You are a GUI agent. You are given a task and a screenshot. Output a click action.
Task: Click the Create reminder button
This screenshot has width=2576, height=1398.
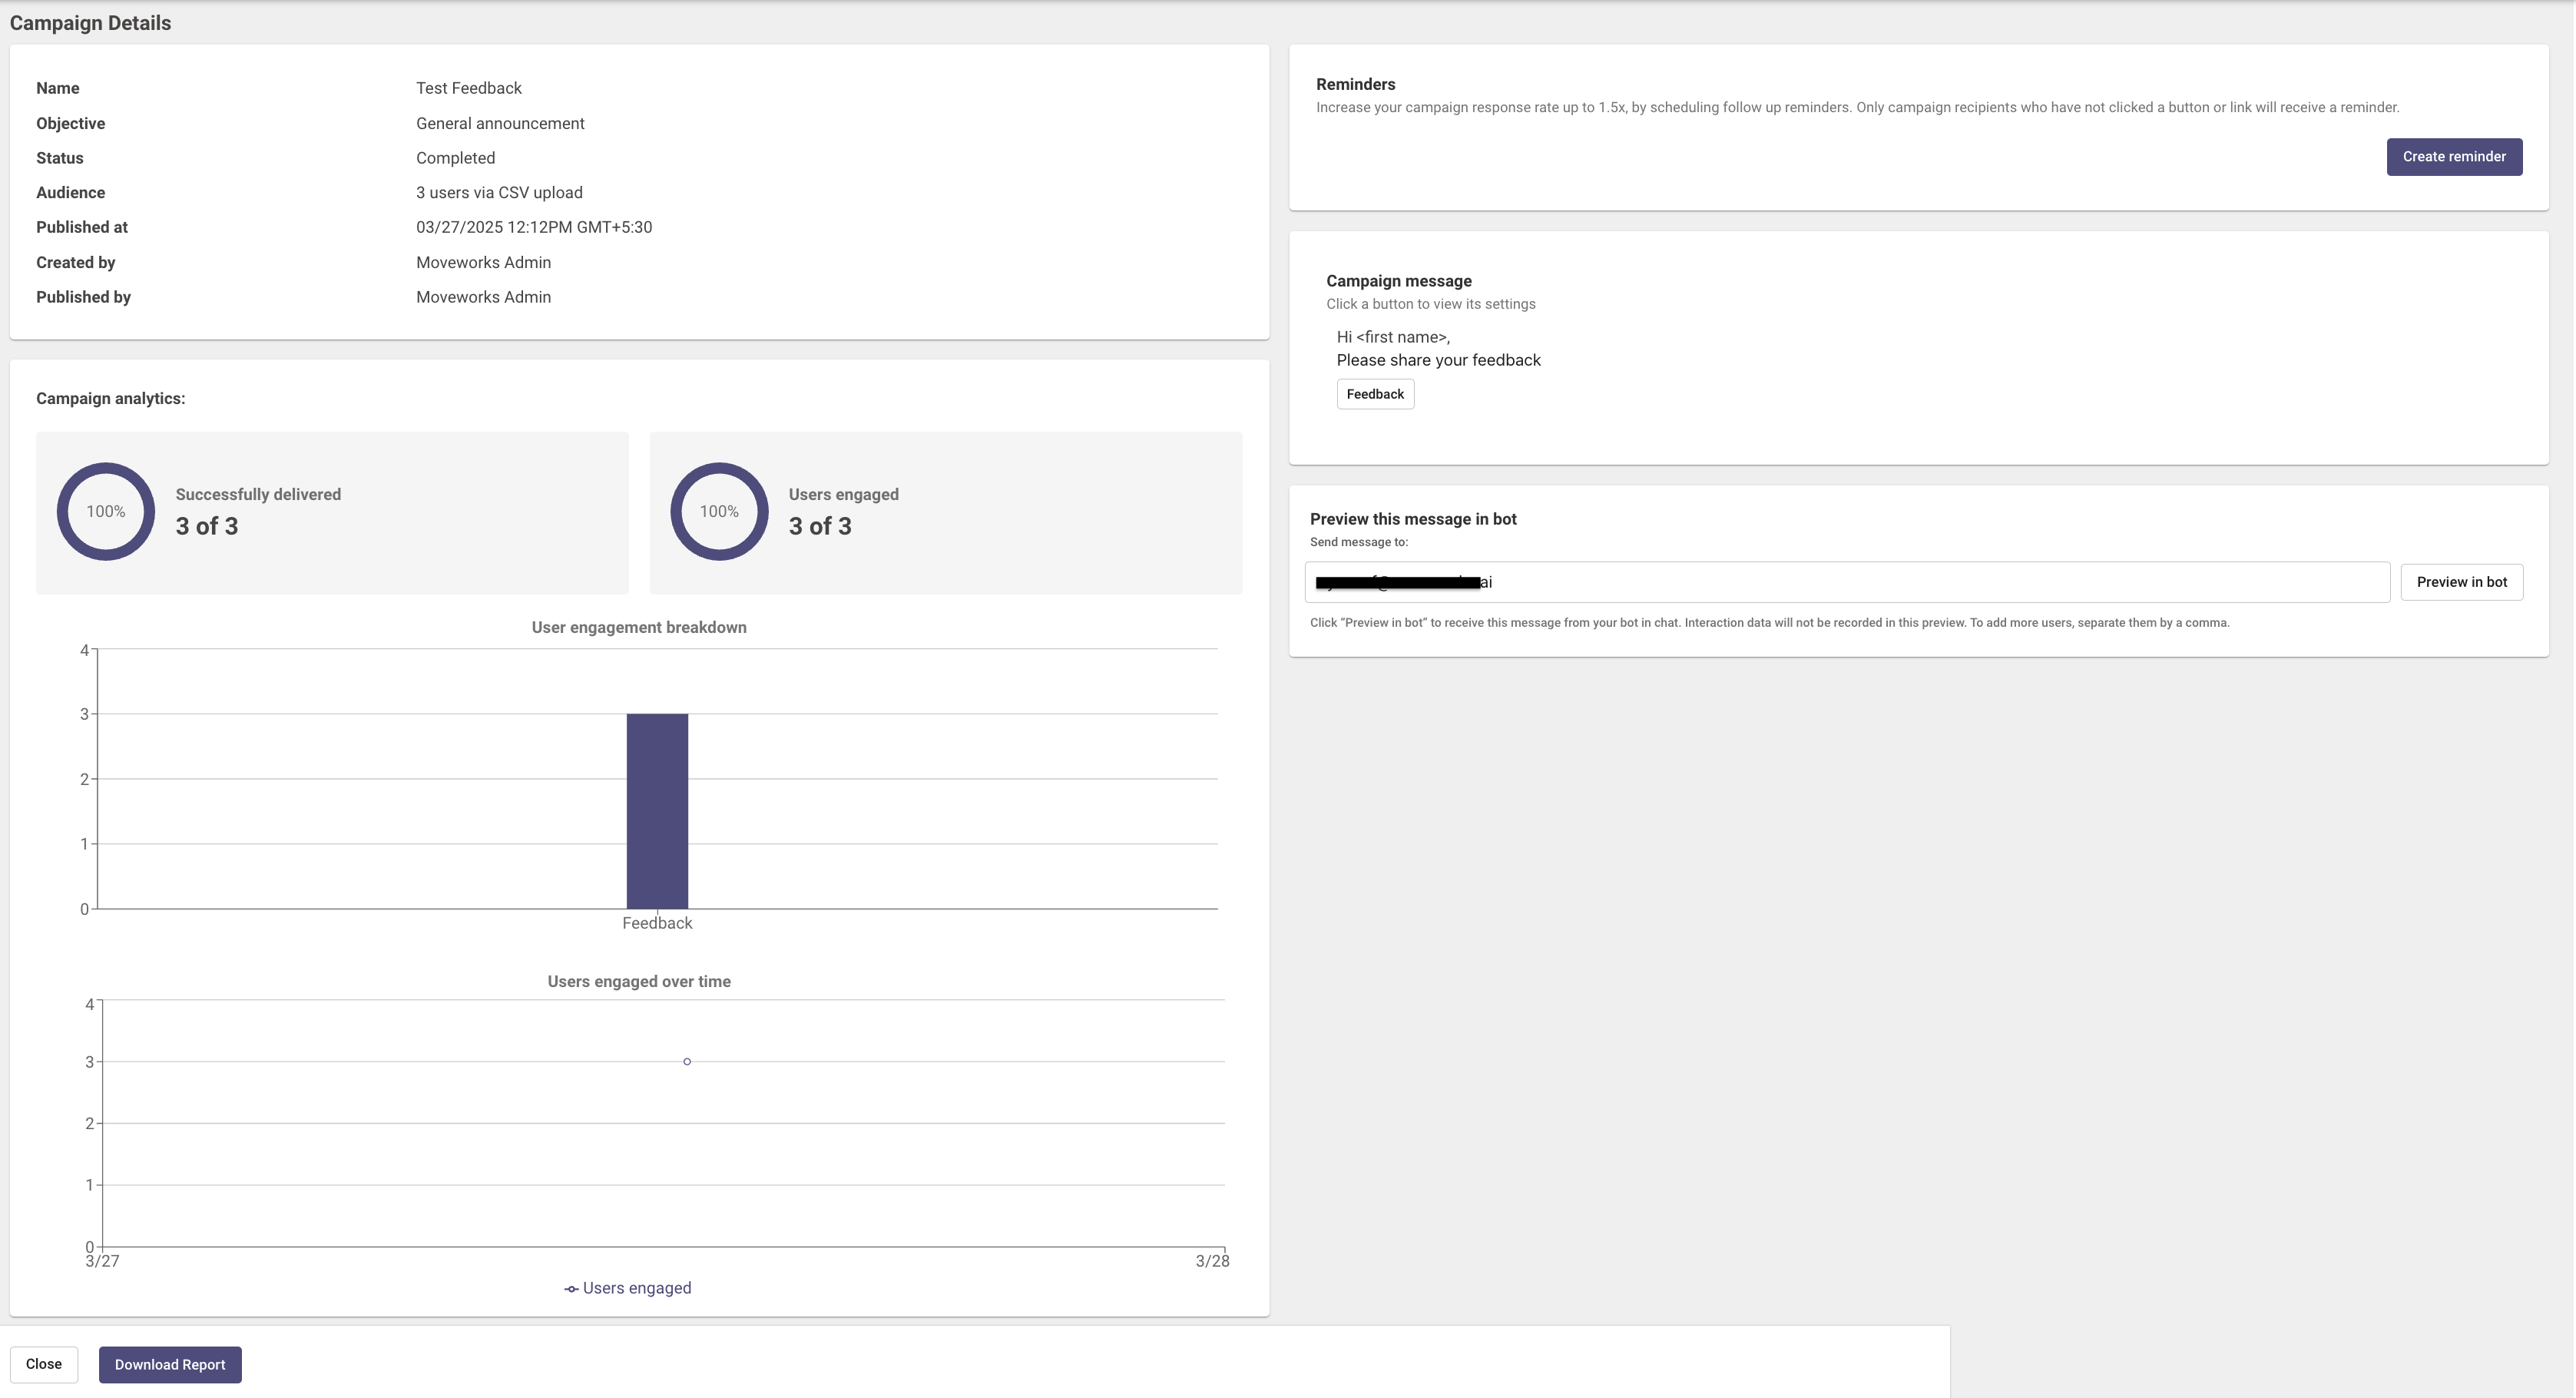[2453, 157]
